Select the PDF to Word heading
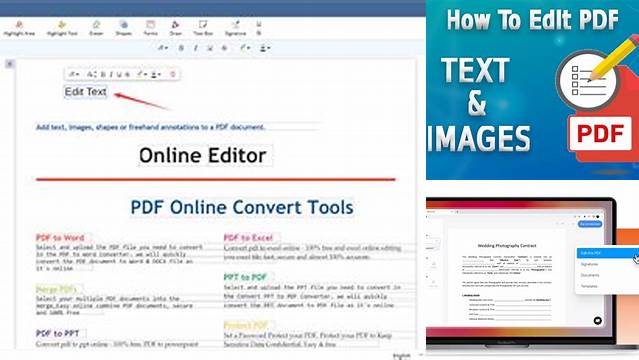 click(60, 237)
